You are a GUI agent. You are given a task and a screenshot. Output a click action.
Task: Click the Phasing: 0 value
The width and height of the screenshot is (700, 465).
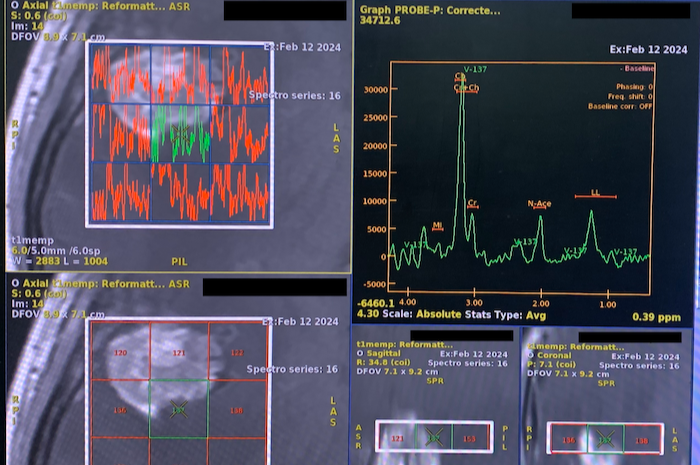pos(634,87)
